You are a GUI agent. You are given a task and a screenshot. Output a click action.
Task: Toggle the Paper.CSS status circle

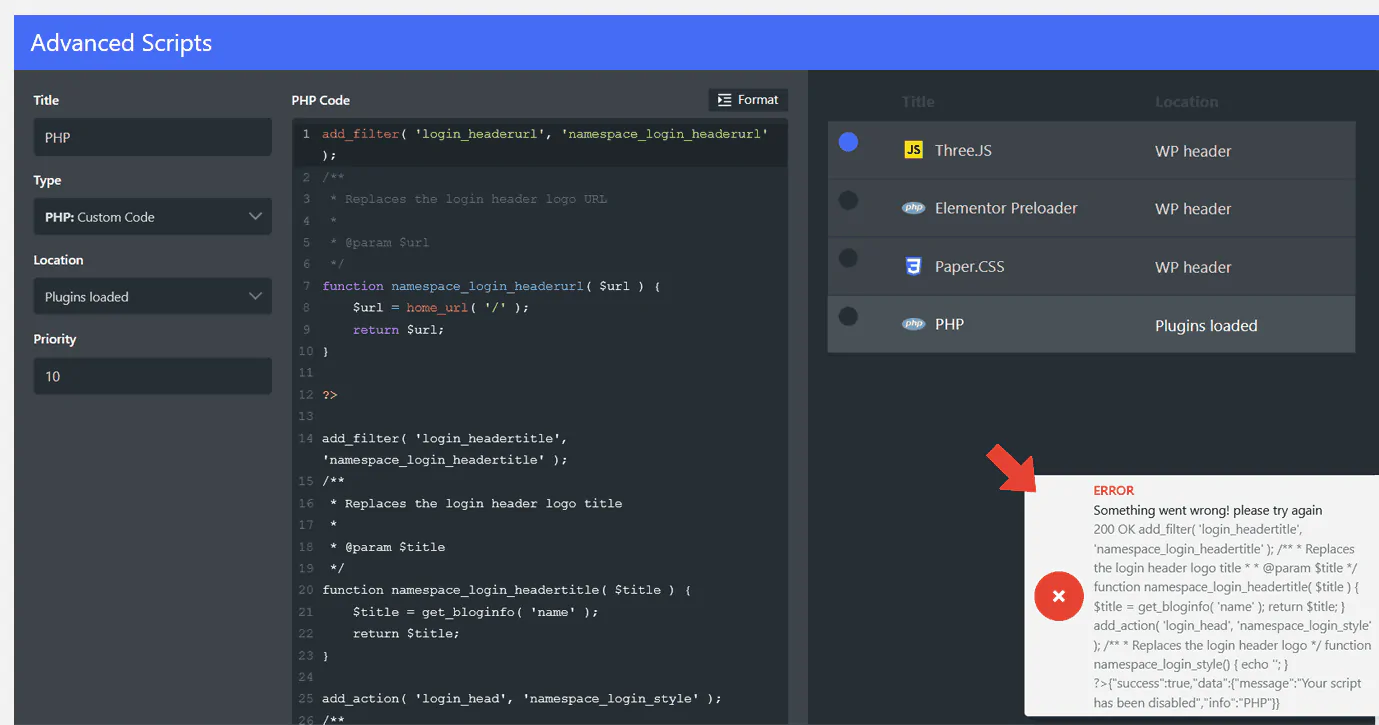pos(848,258)
